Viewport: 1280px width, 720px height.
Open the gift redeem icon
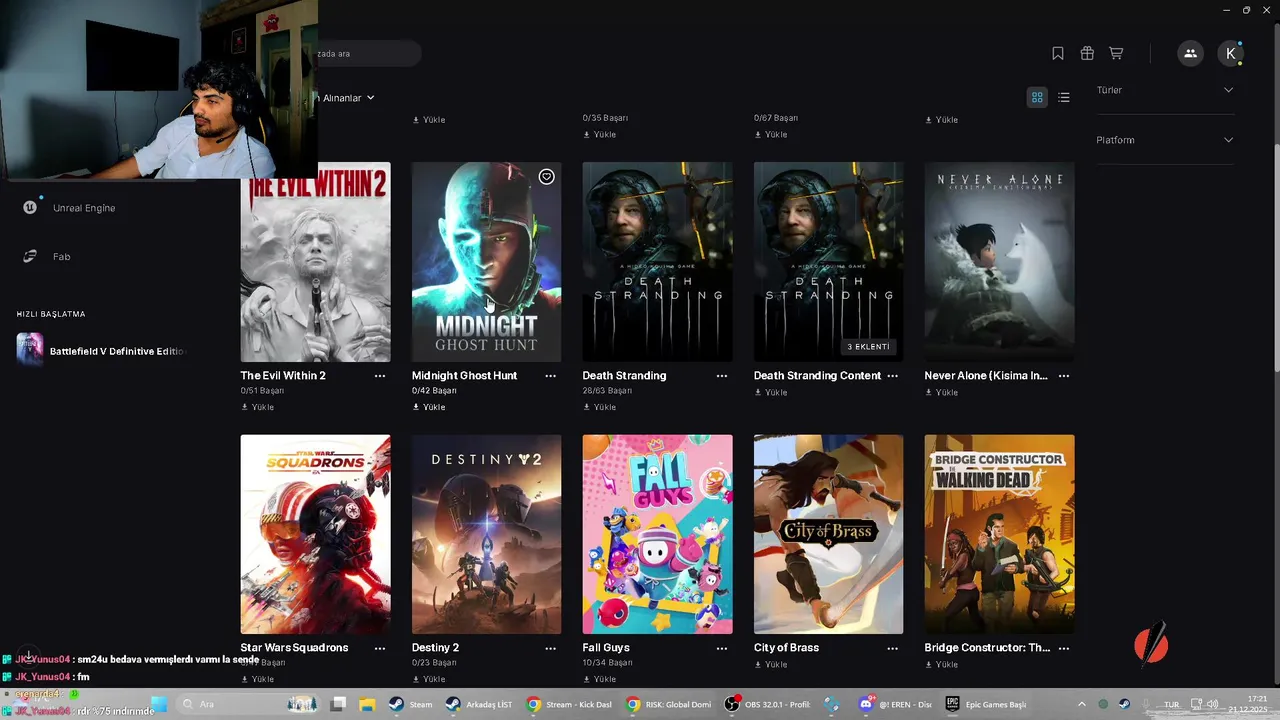tap(1087, 53)
